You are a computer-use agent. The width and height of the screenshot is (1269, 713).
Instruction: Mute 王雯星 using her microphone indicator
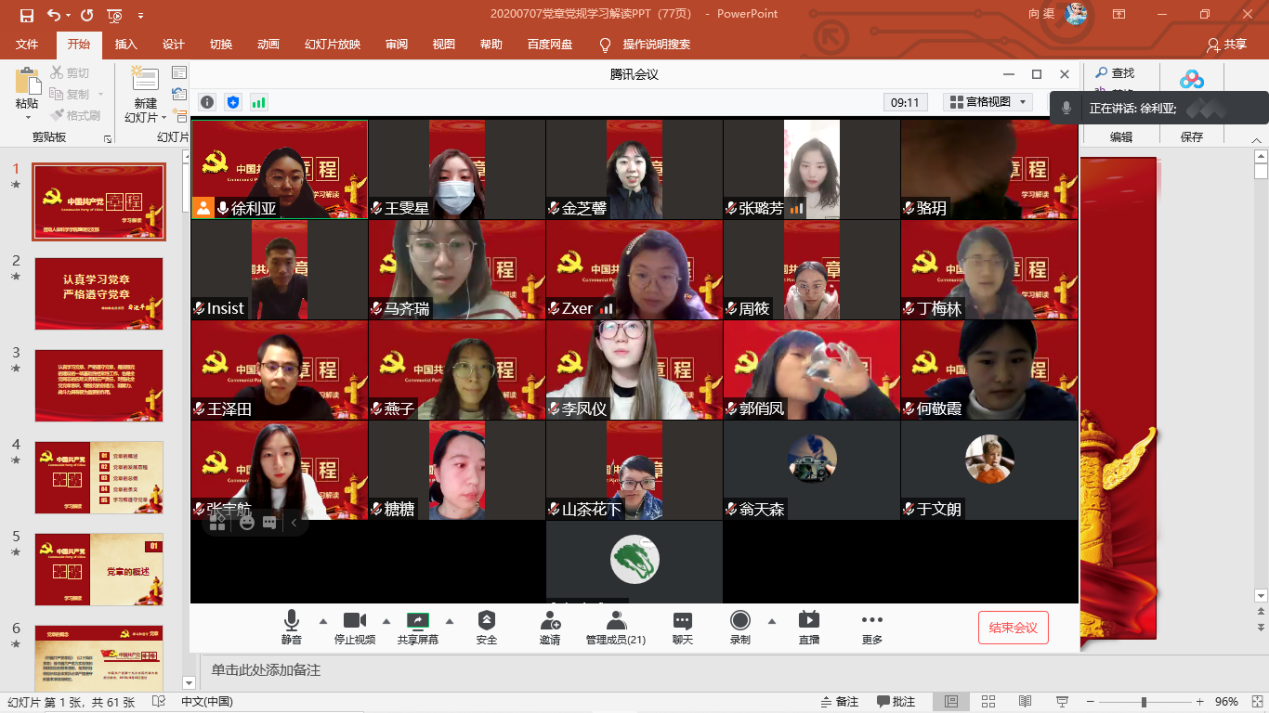pyautogui.click(x=377, y=207)
